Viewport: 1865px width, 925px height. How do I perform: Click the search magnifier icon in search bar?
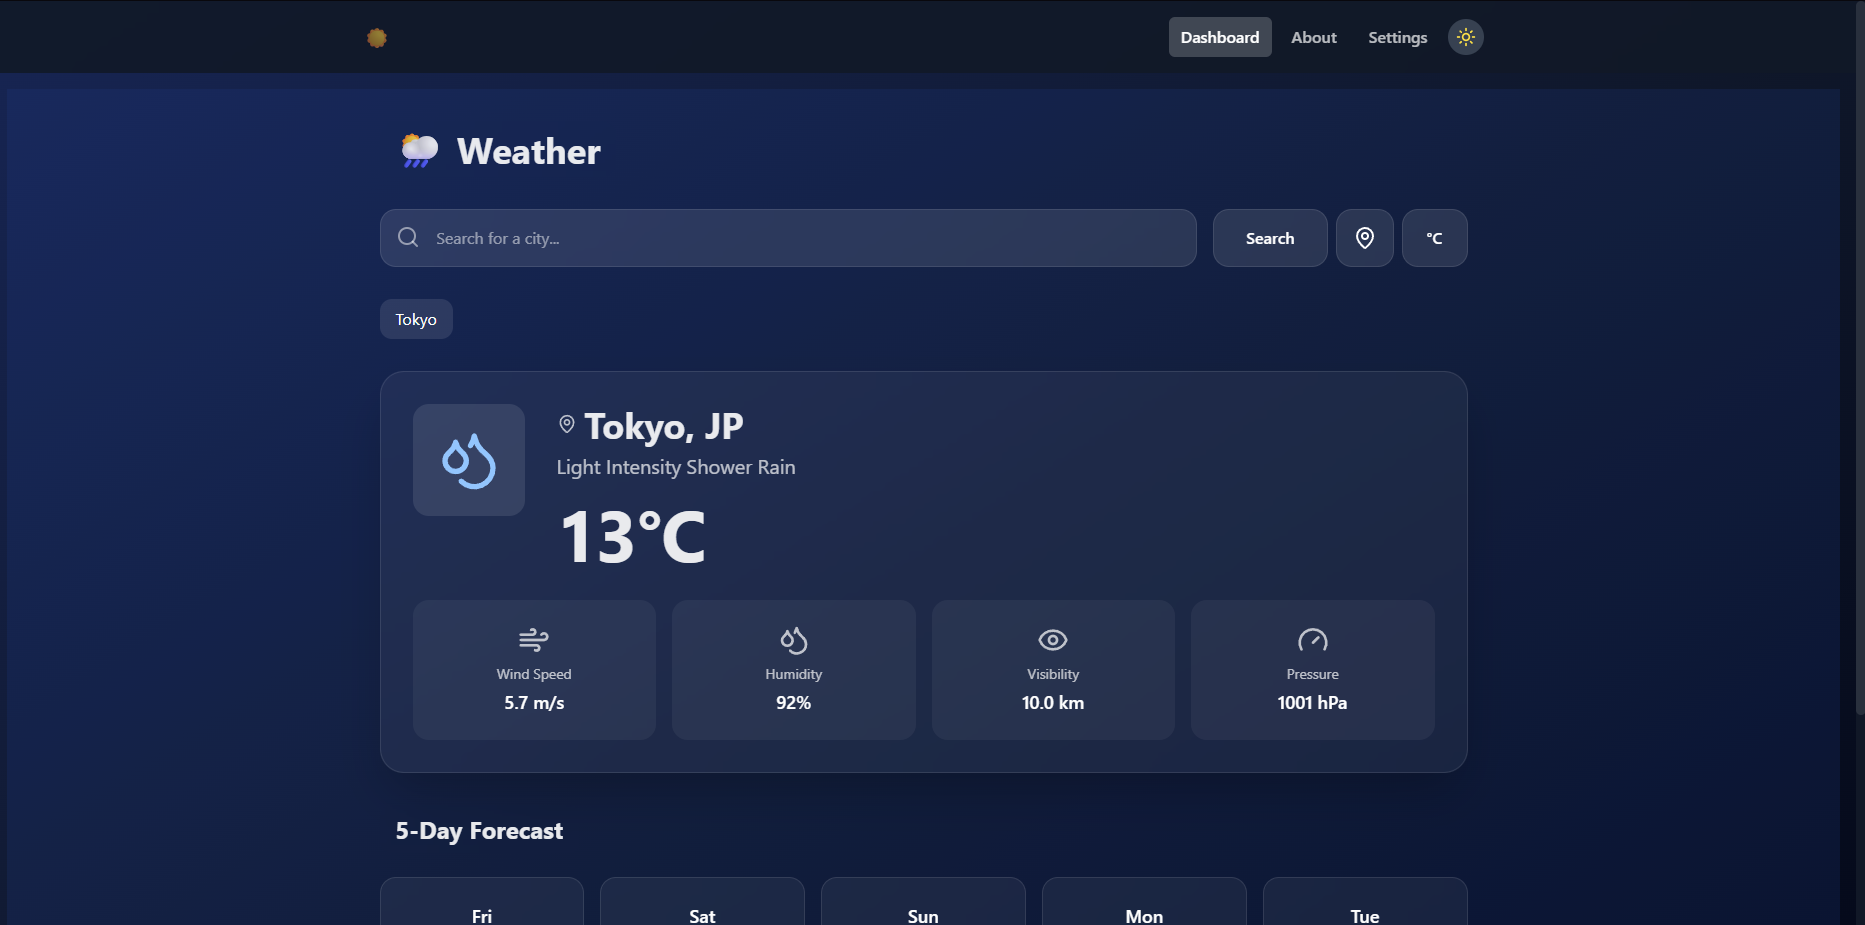(x=408, y=237)
